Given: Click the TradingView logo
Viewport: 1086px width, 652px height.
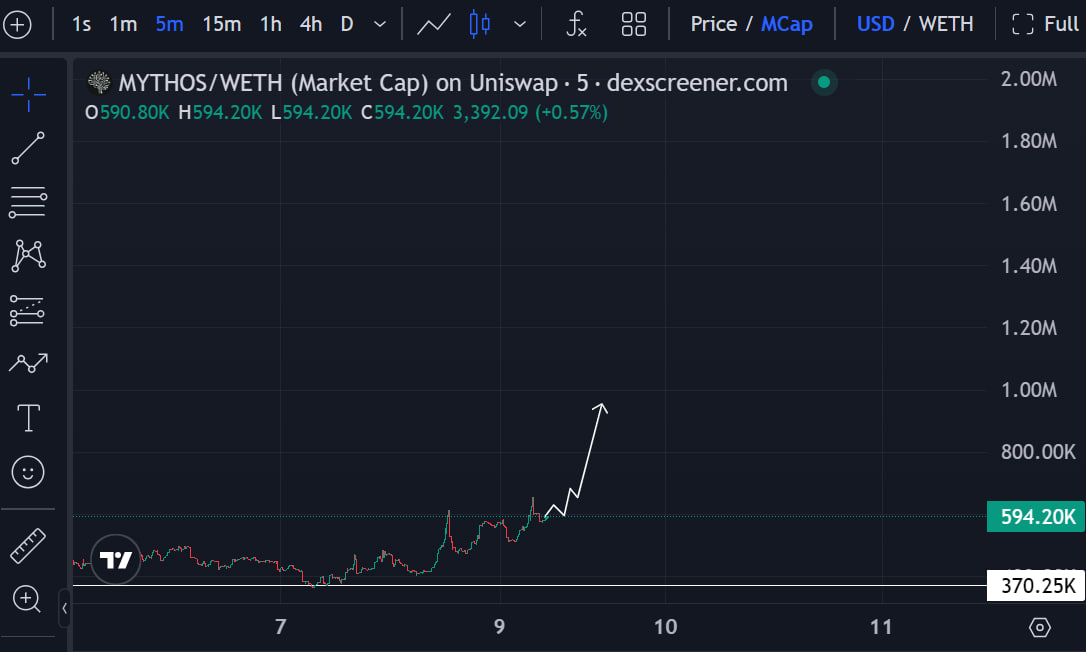Looking at the screenshot, I should pos(116,560).
